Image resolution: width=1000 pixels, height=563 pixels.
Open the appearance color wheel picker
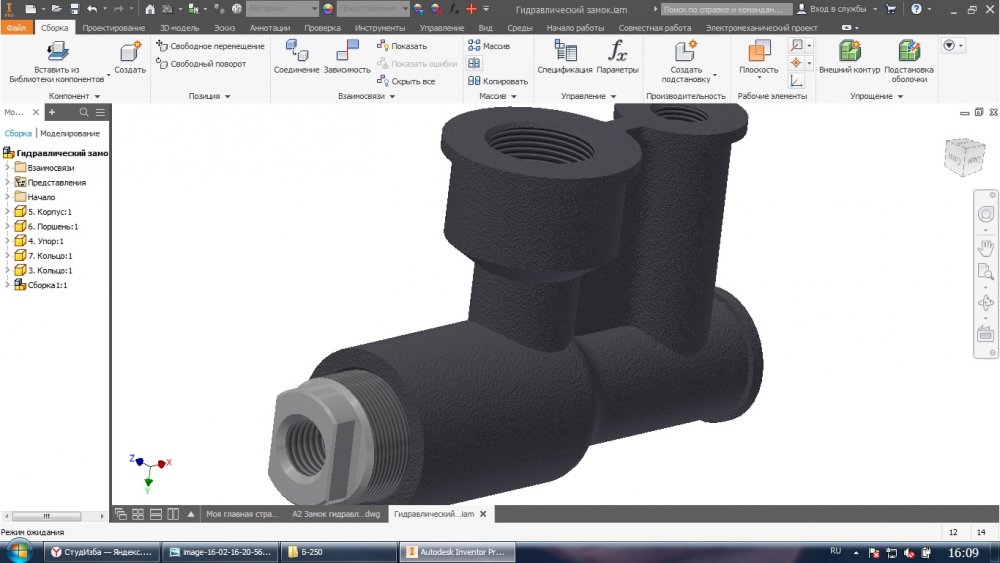pyautogui.click(x=329, y=9)
